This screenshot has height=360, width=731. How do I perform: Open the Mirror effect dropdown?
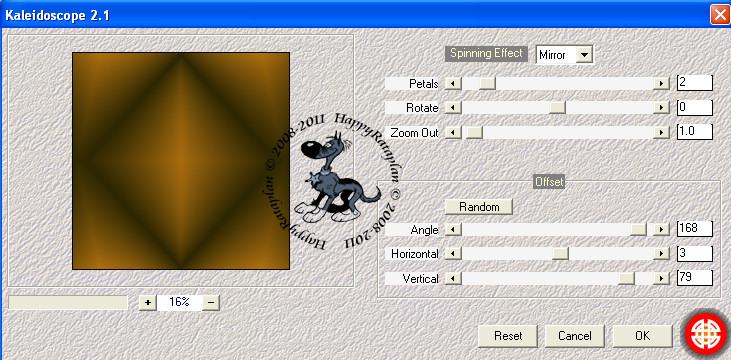point(585,55)
